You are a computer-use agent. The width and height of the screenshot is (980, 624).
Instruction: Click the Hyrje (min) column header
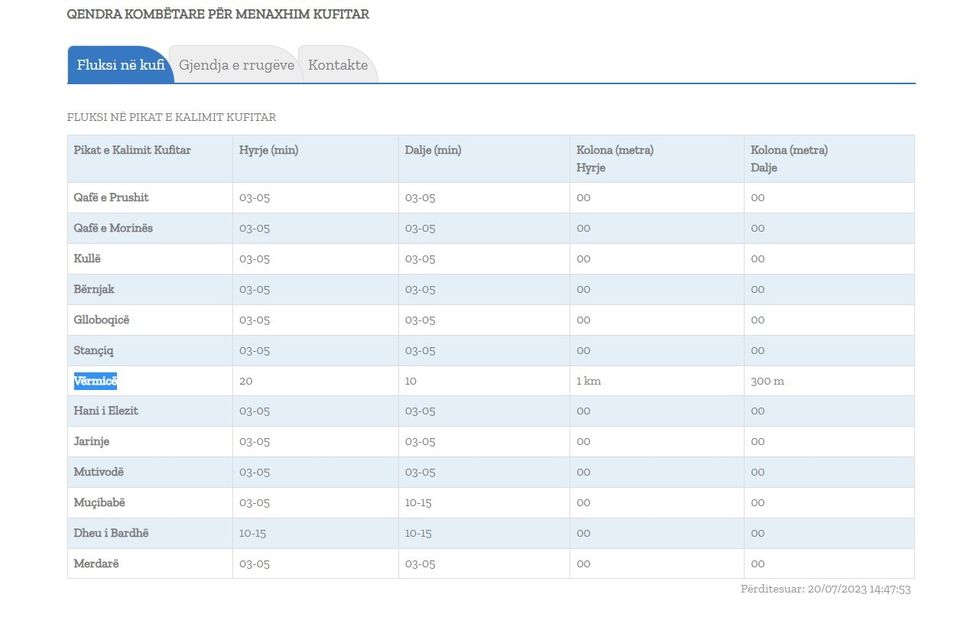coord(268,150)
